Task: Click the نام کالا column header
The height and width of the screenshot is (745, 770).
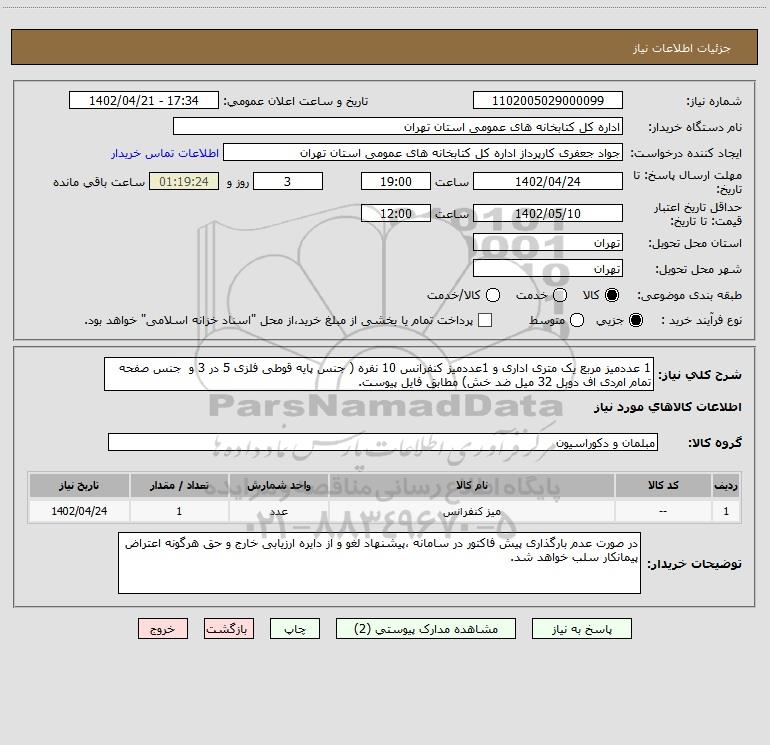Action: [x=471, y=486]
